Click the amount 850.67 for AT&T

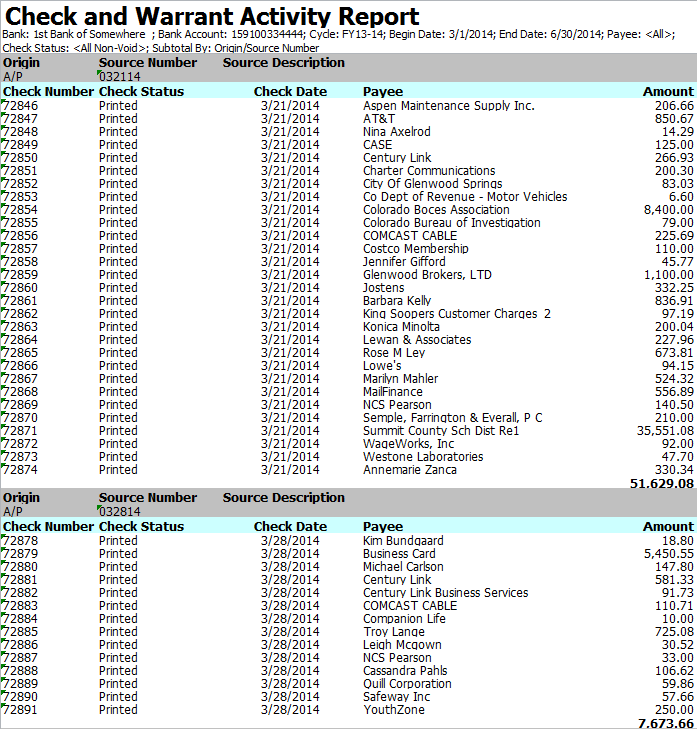click(x=674, y=119)
